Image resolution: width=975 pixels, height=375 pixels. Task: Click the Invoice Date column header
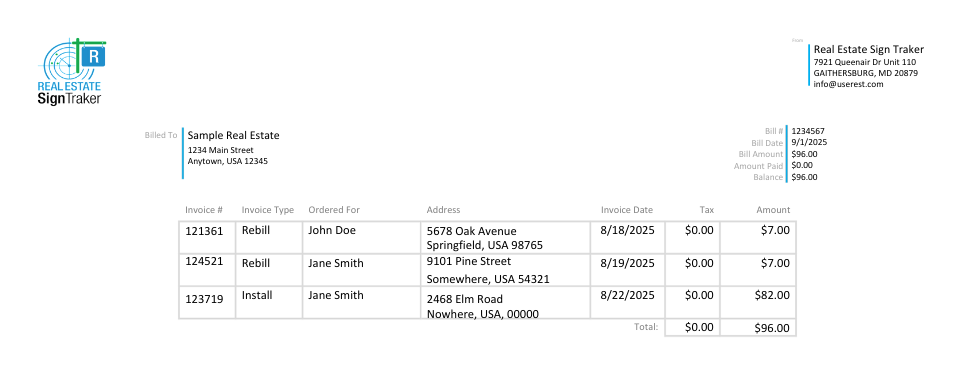pos(627,210)
